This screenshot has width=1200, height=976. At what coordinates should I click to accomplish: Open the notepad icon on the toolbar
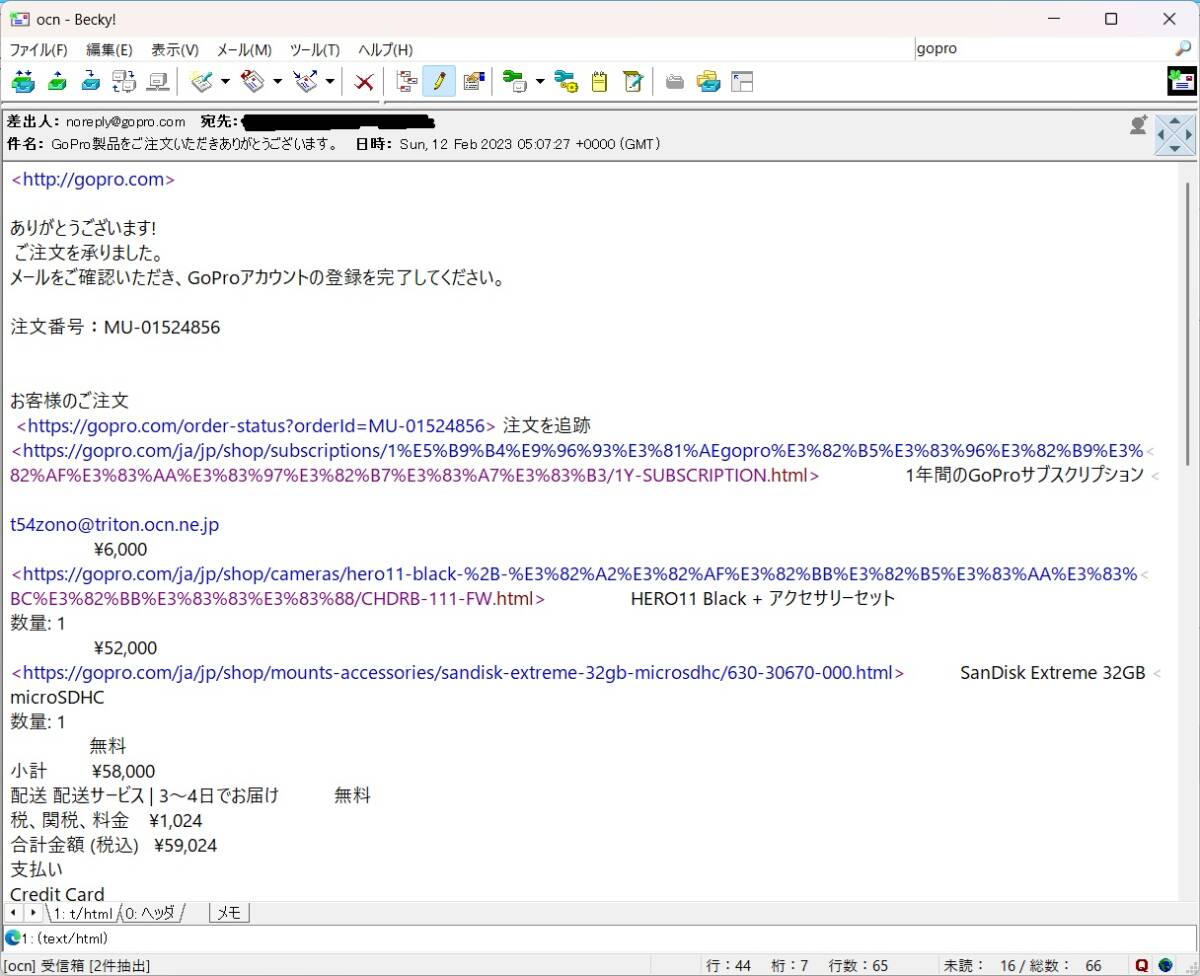pos(598,81)
